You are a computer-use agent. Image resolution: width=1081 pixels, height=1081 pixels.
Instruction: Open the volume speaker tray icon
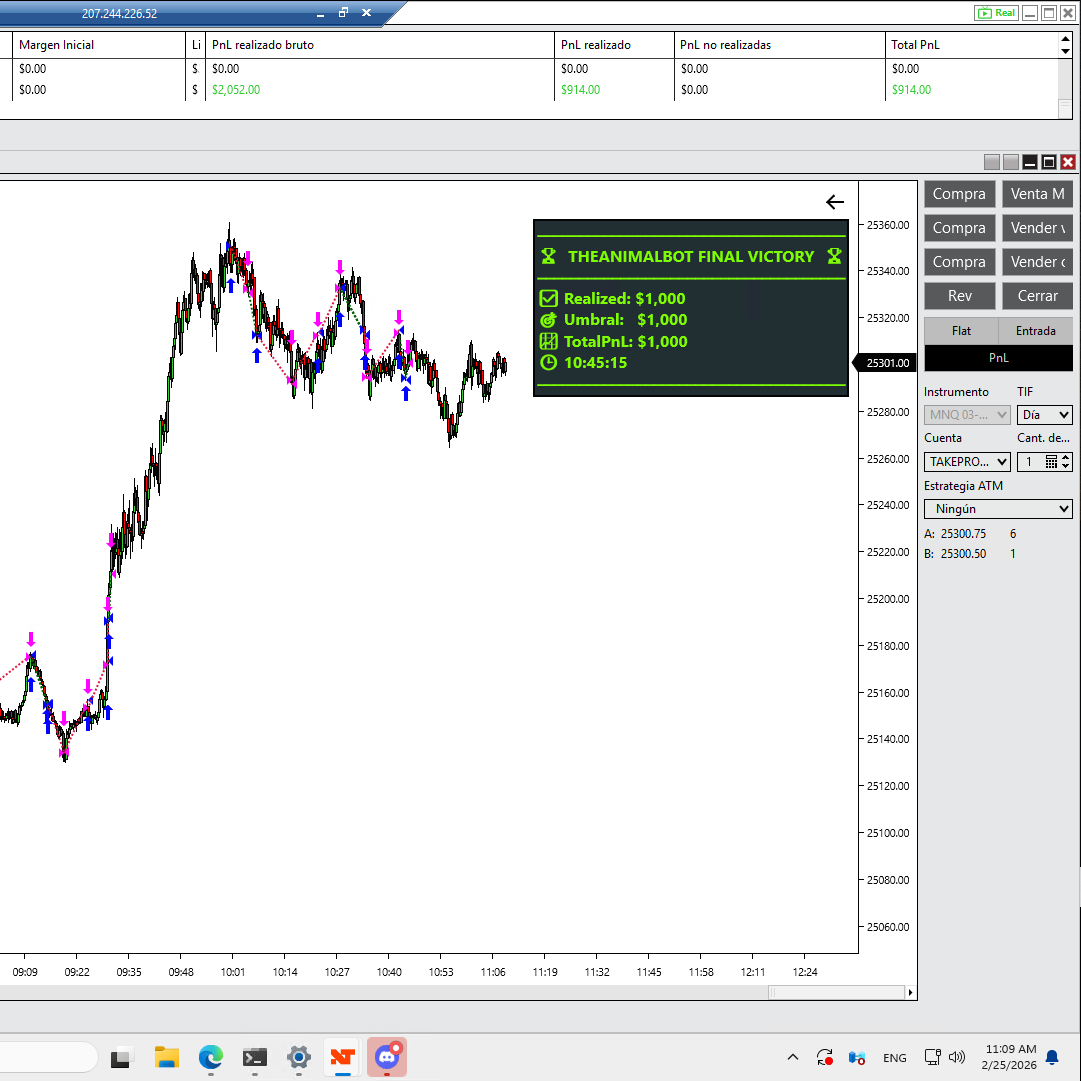tap(957, 1057)
